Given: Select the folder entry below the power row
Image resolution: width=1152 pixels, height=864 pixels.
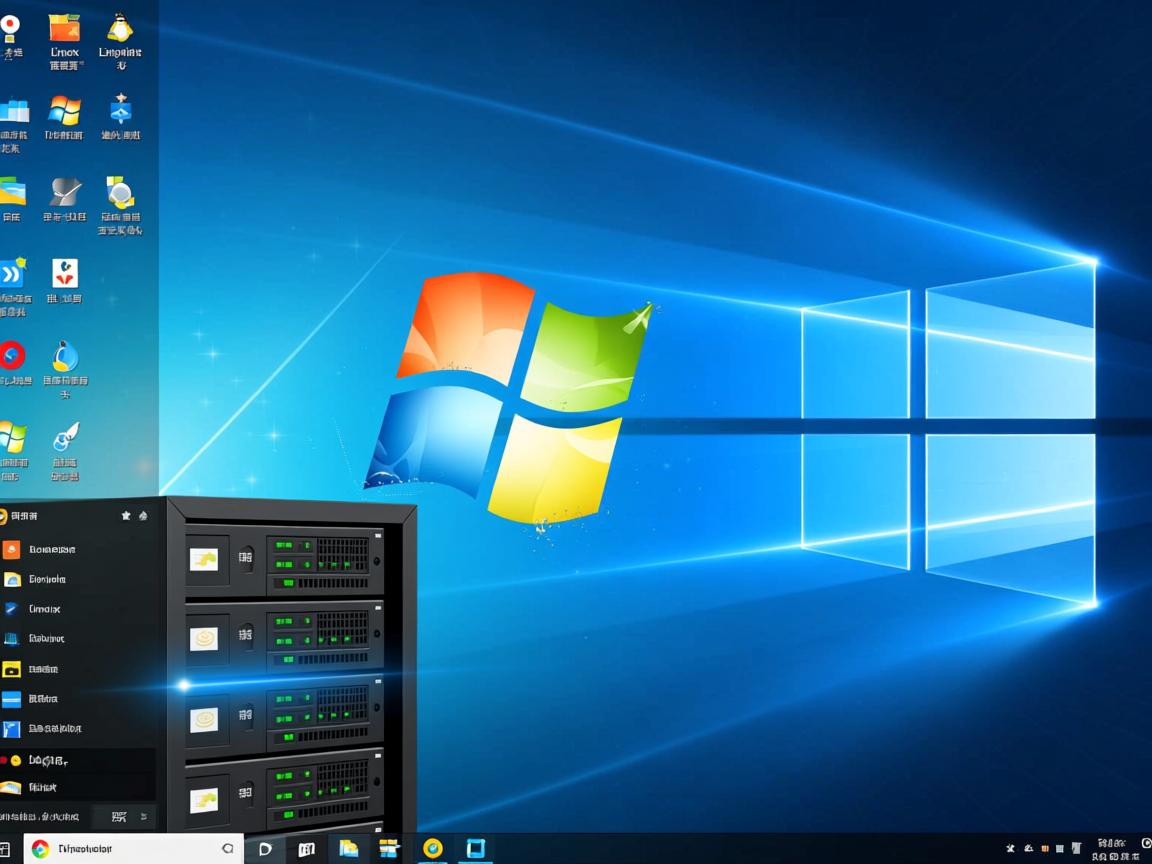Looking at the screenshot, I should pos(42,788).
